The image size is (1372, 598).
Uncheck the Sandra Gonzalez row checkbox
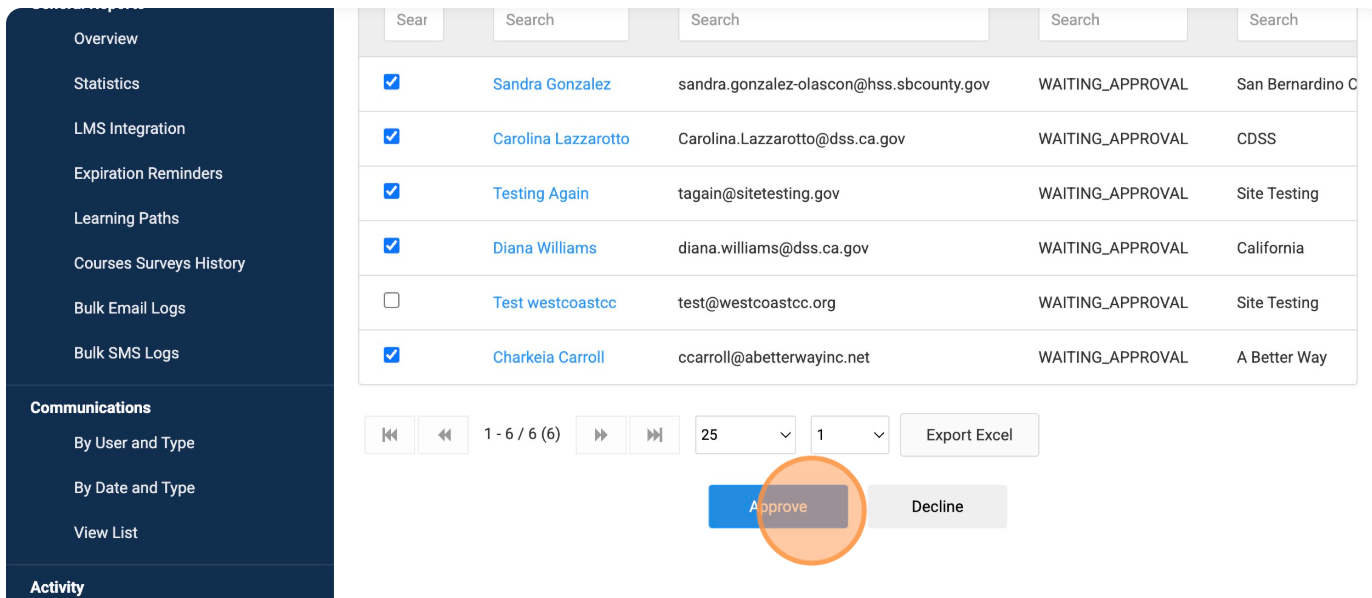pyautogui.click(x=392, y=82)
